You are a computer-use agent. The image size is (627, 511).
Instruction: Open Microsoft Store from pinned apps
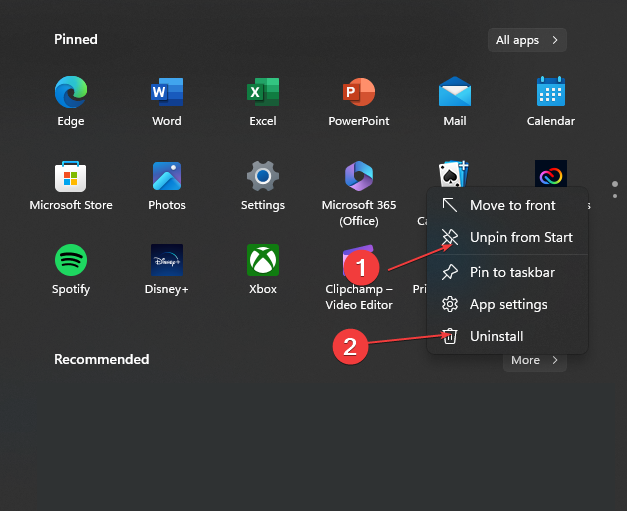[71, 177]
